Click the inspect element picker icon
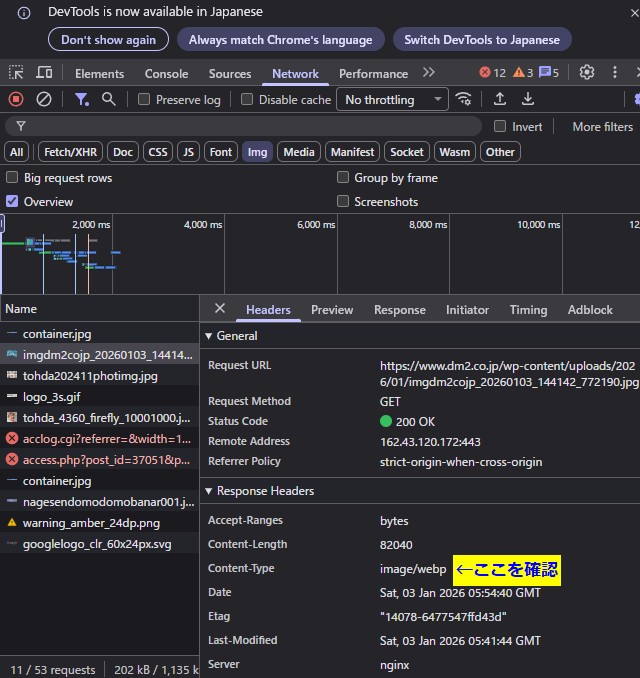This screenshot has width=640, height=678. pos(16,73)
